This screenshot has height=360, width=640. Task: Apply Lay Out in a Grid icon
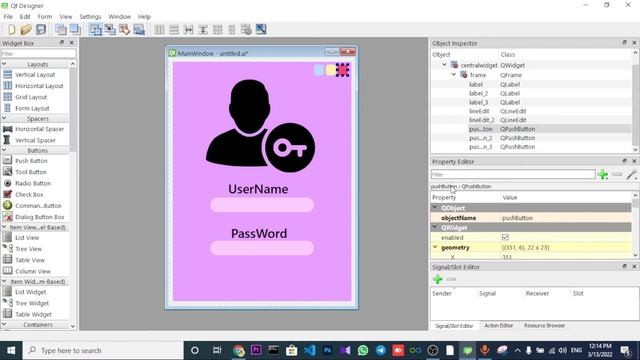click(218, 29)
